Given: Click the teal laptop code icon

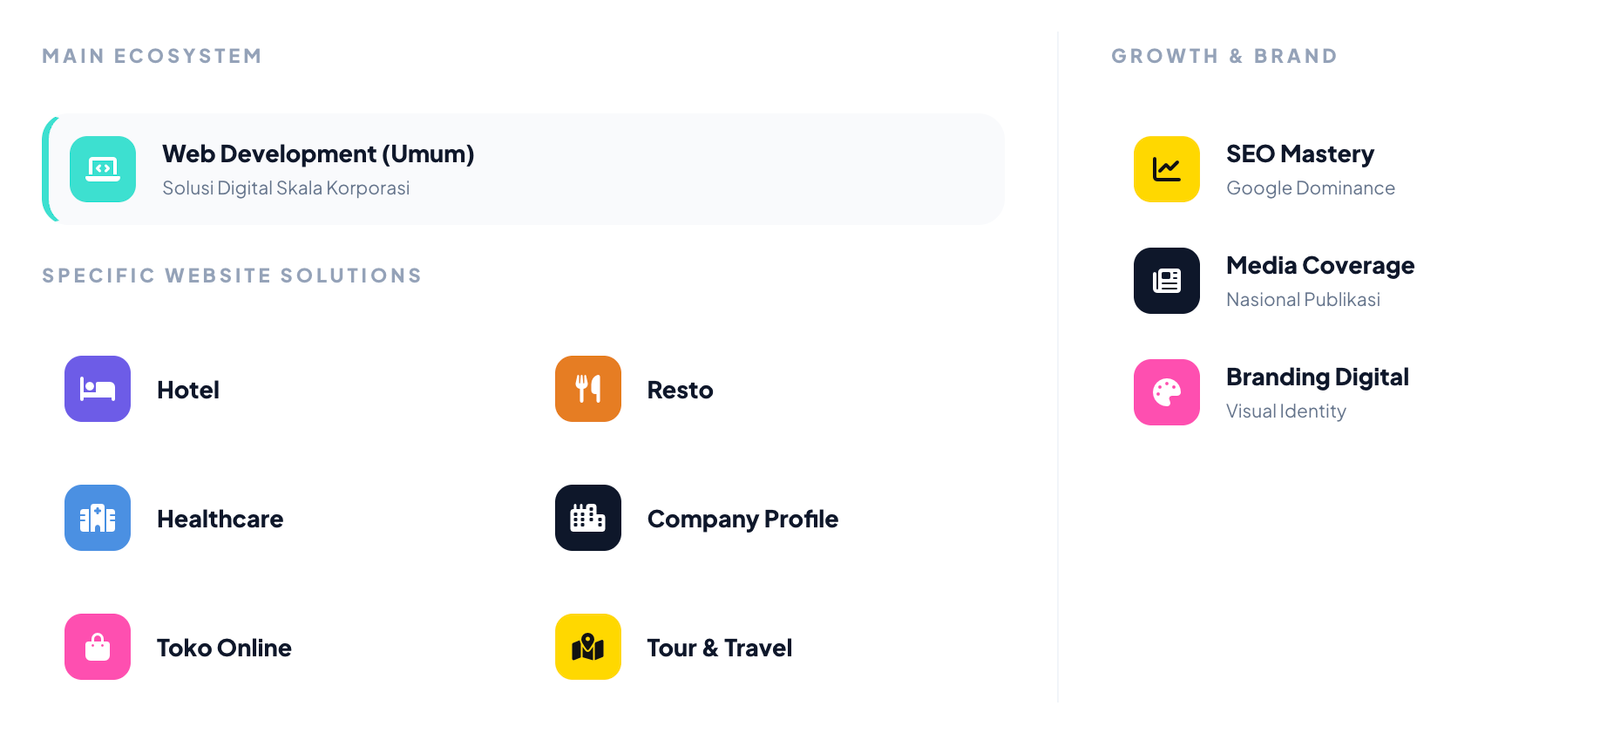Looking at the screenshot, I should click(x=103, y=169).
